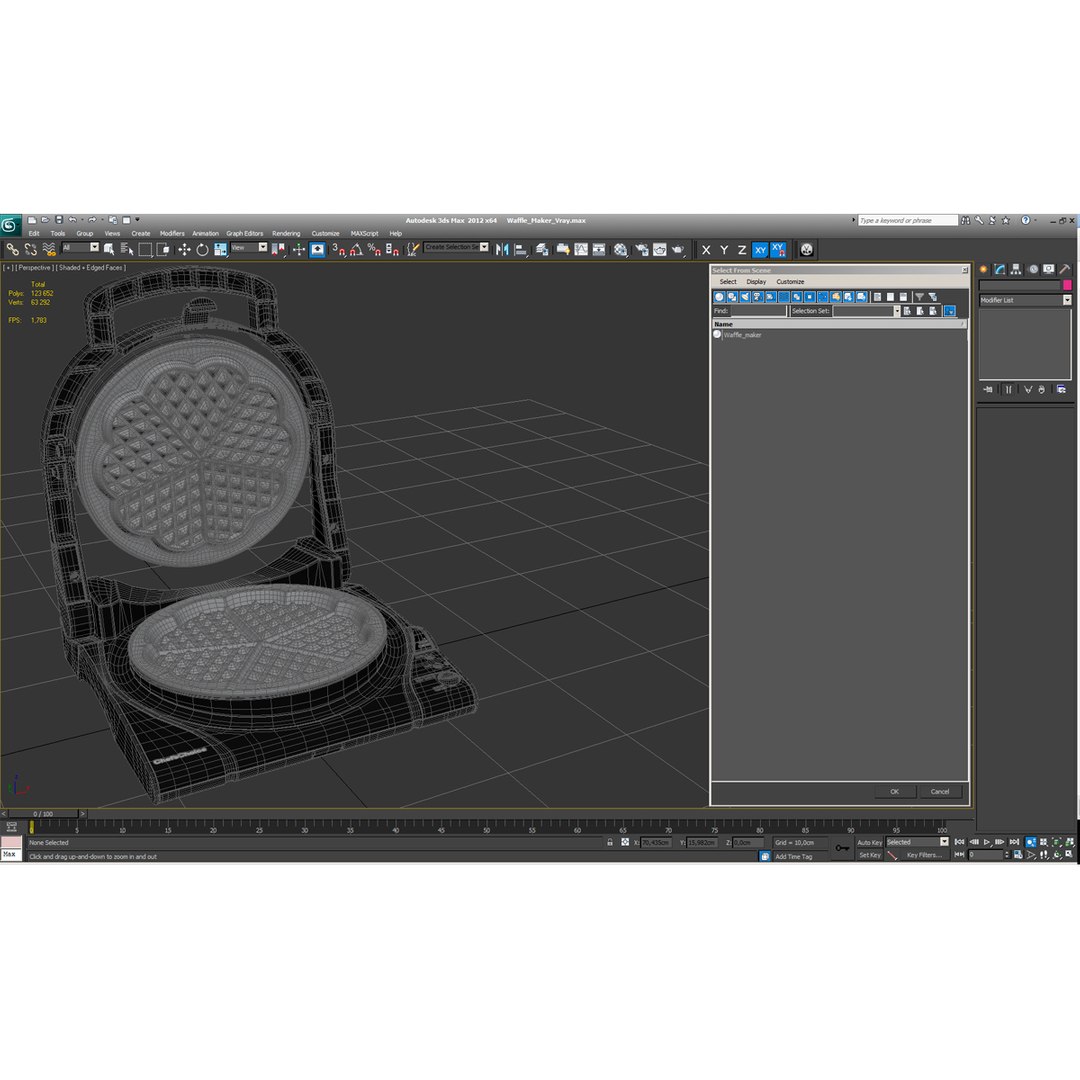Click Cancel in Select From Scene dialog
Screen dimensions: 1080x1080
click(x=940, y=791)
